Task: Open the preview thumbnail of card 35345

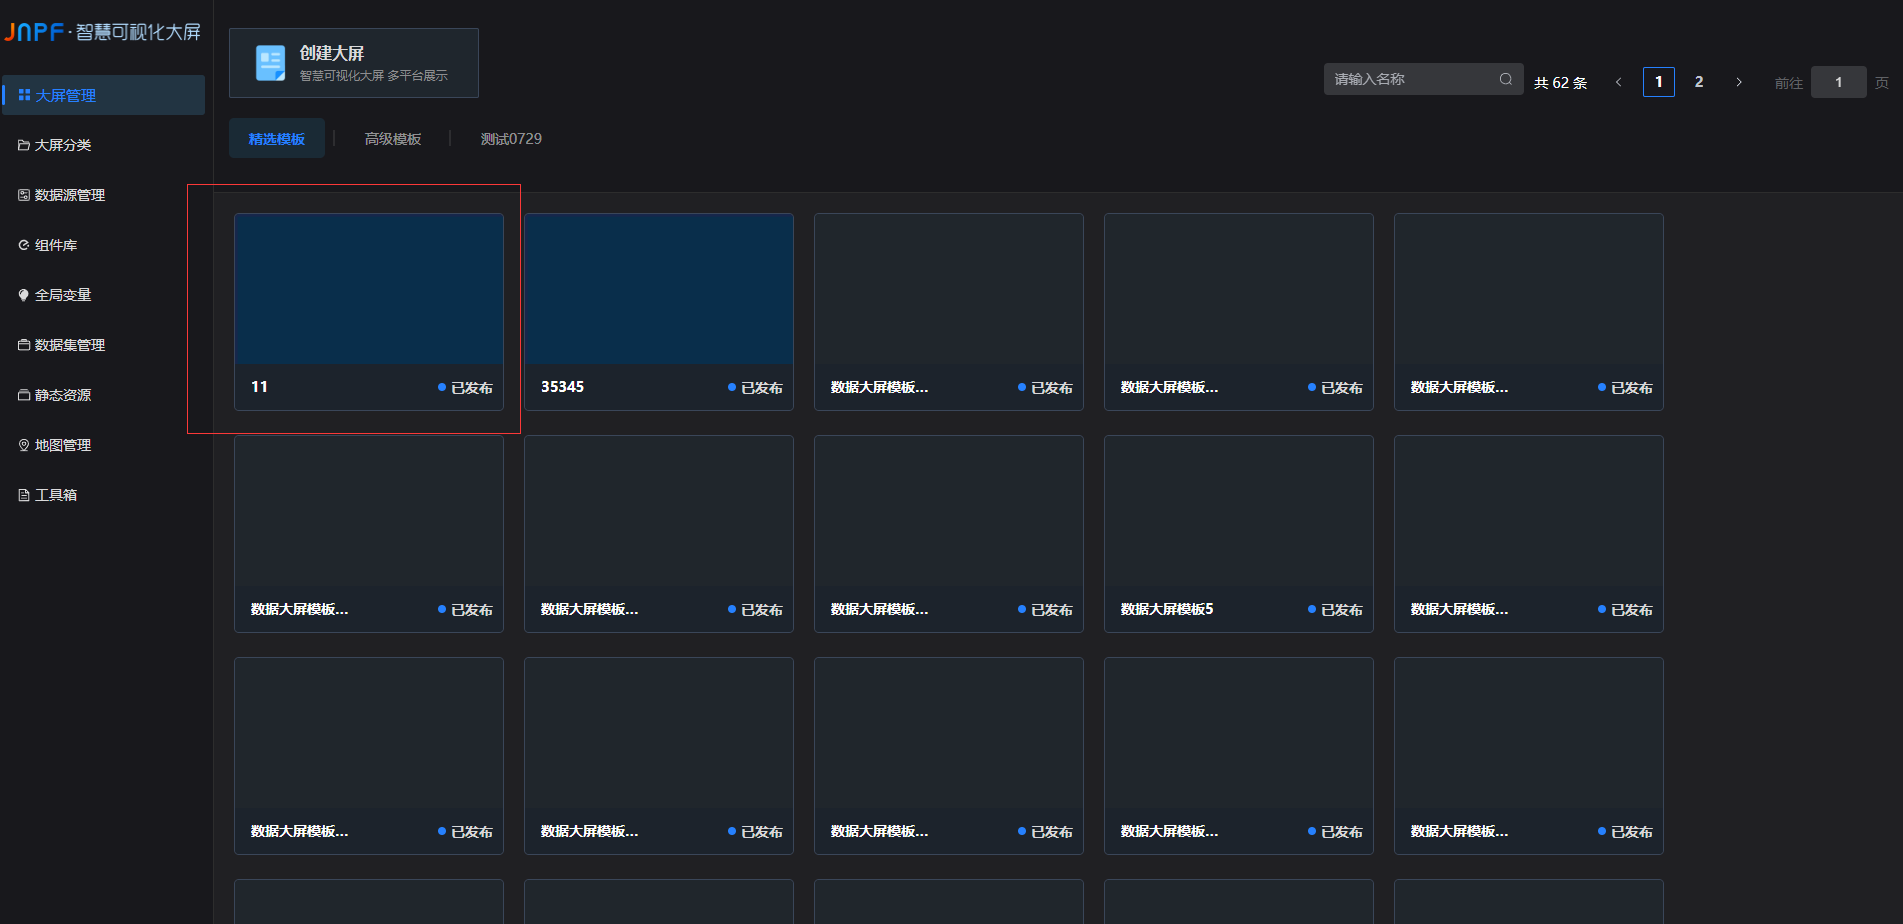Action: tap(659, 289)
